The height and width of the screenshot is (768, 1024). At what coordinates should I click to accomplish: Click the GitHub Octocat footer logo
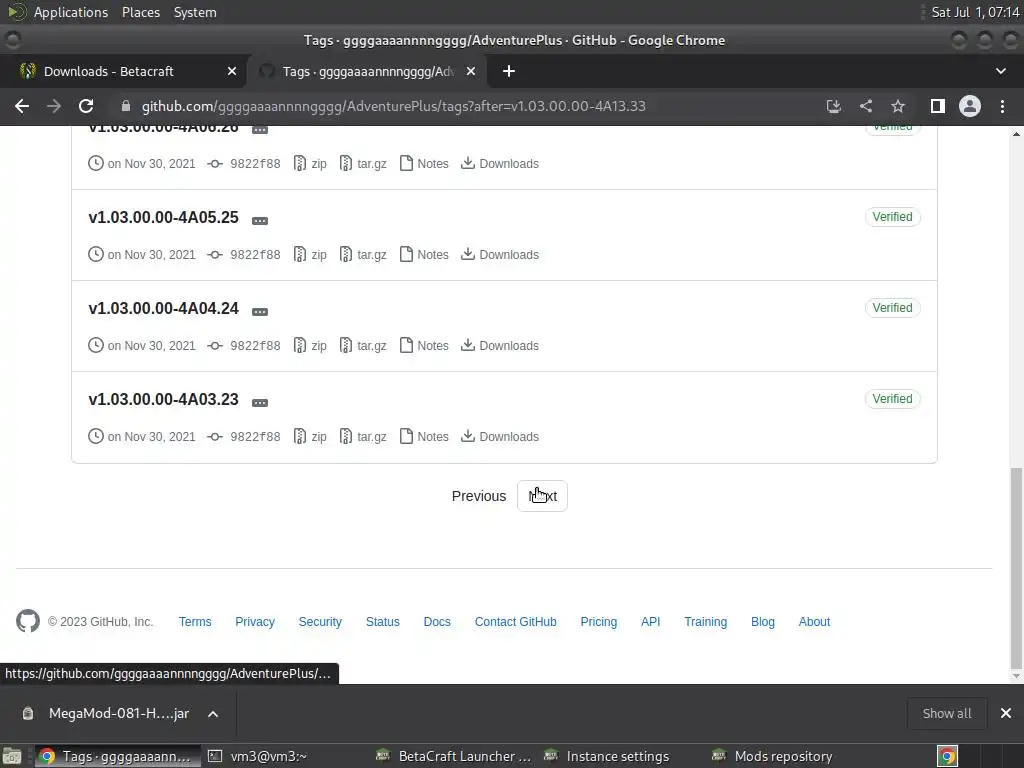[x=27, y=621]
